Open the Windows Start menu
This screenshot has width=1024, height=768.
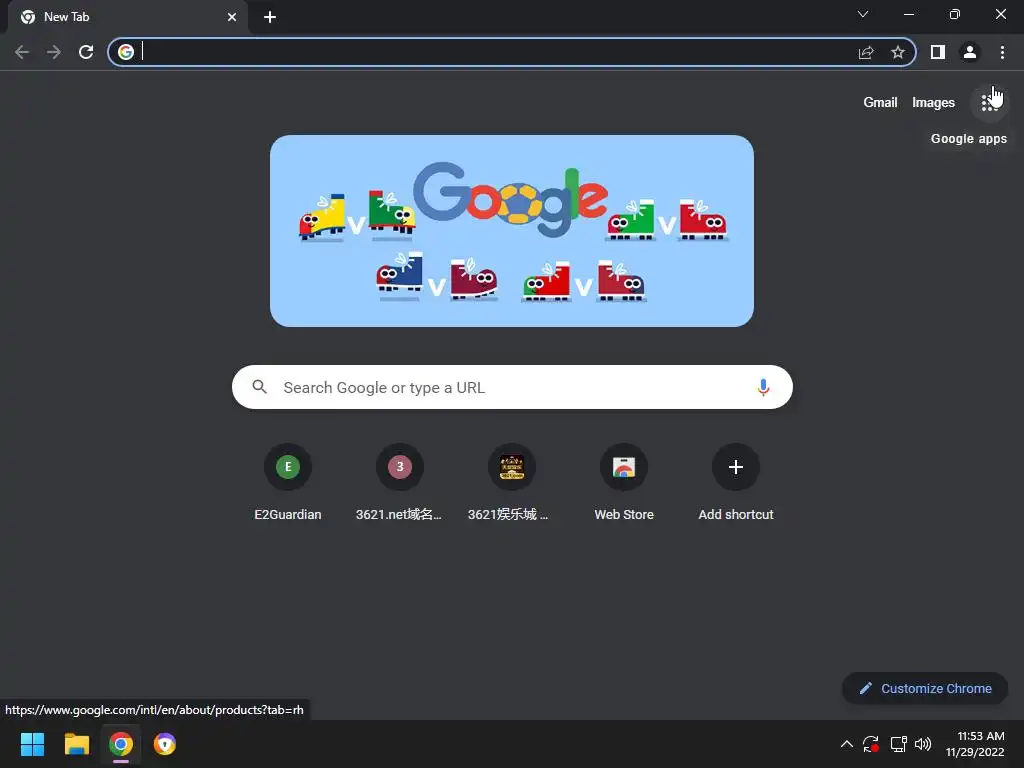click(32, 744)
